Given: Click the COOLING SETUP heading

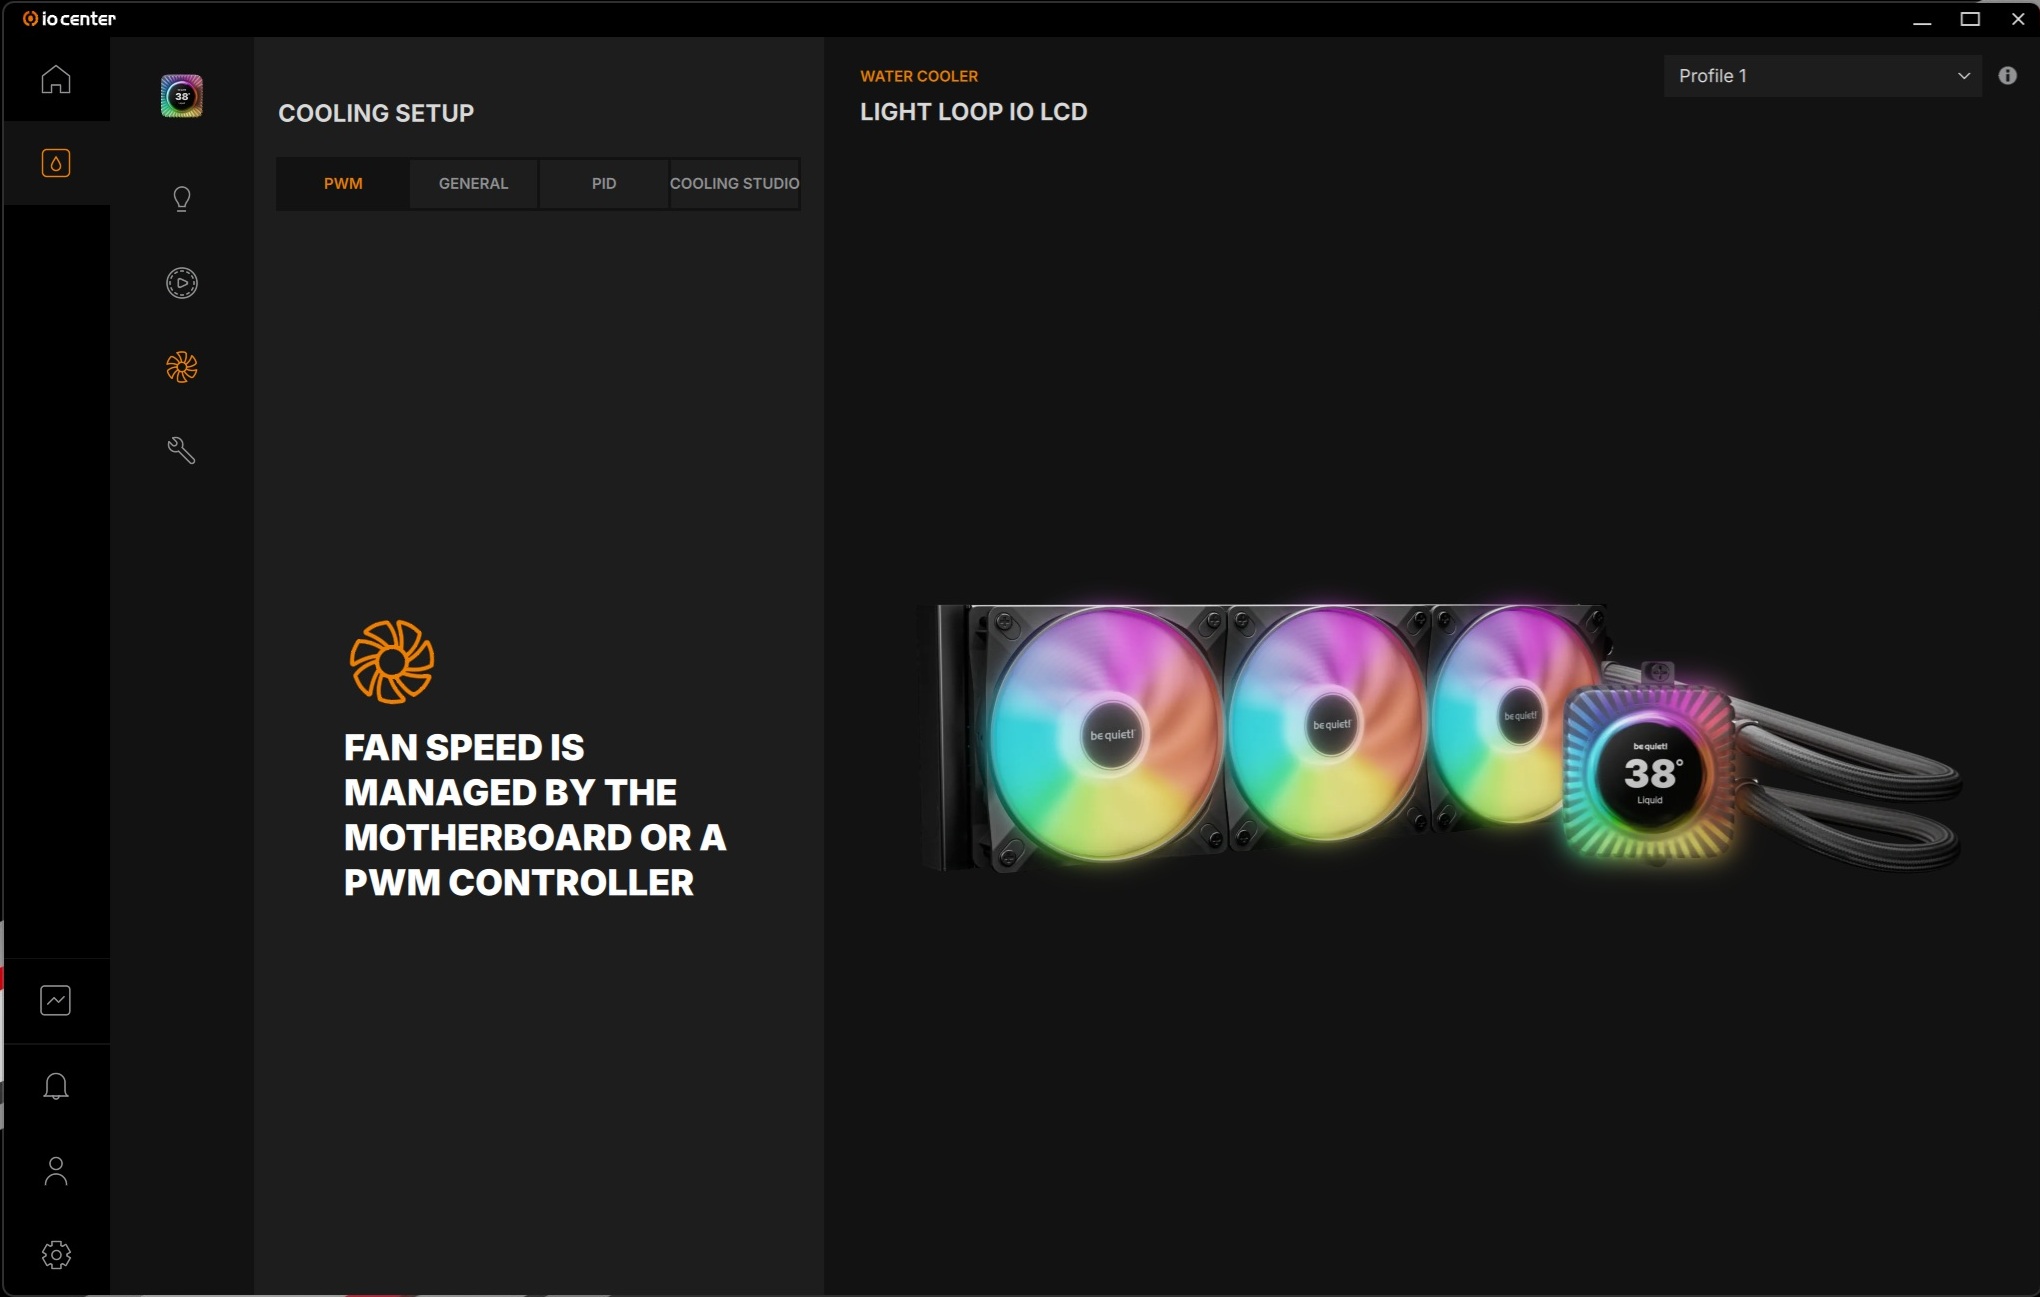Looking at the screenshot, I should (376, 113).
